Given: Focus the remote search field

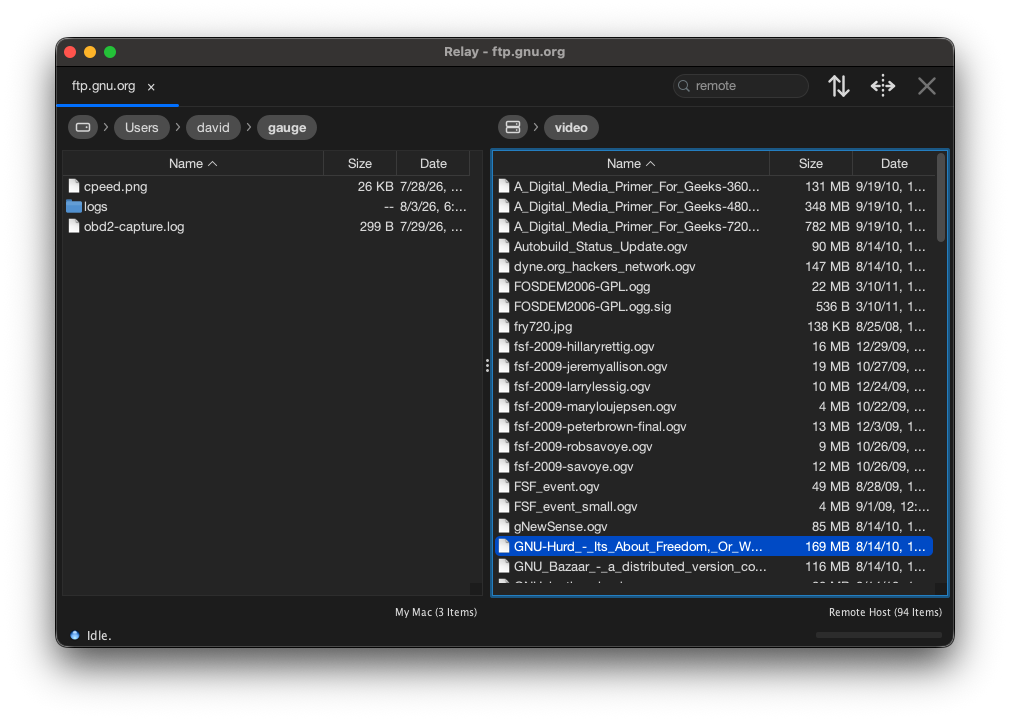Looking at the screenshot, I should tap(741, 86).
